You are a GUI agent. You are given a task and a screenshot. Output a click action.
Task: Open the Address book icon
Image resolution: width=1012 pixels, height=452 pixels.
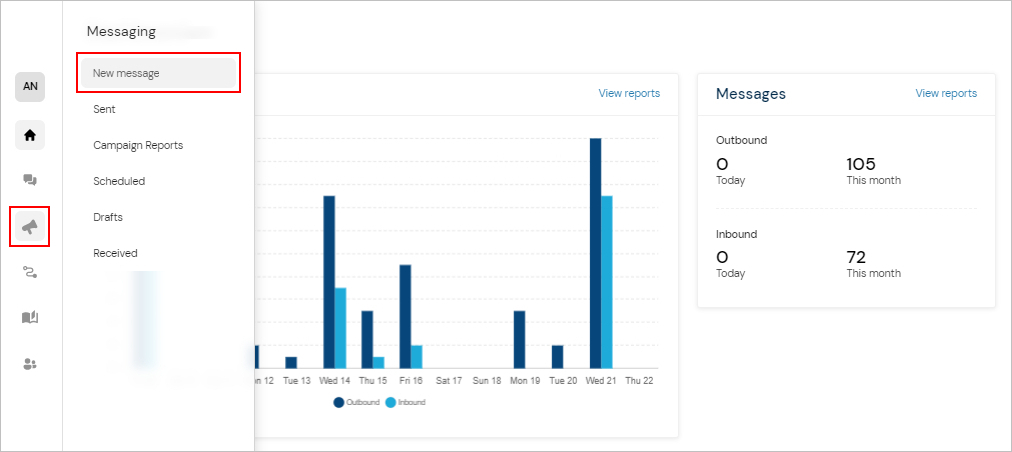tap(30, 317)
